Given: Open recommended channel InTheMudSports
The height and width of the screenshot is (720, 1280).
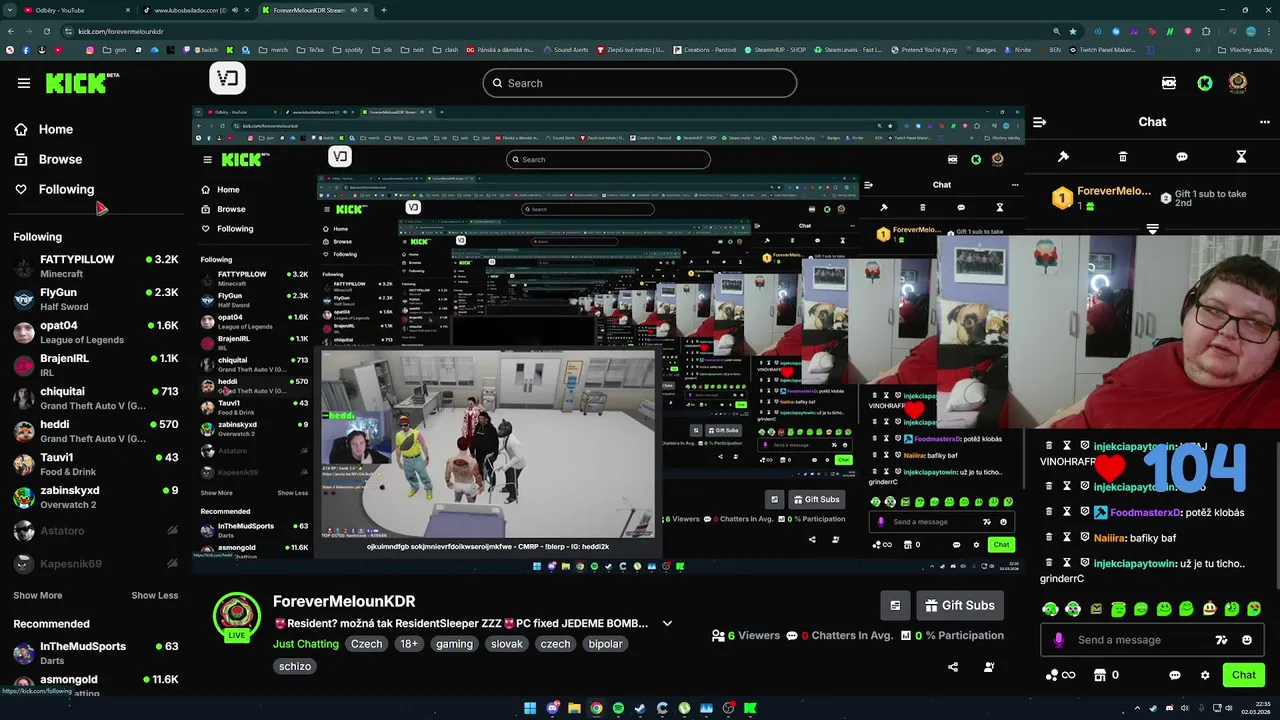Looking at the screenshot, I should [96, 653].
